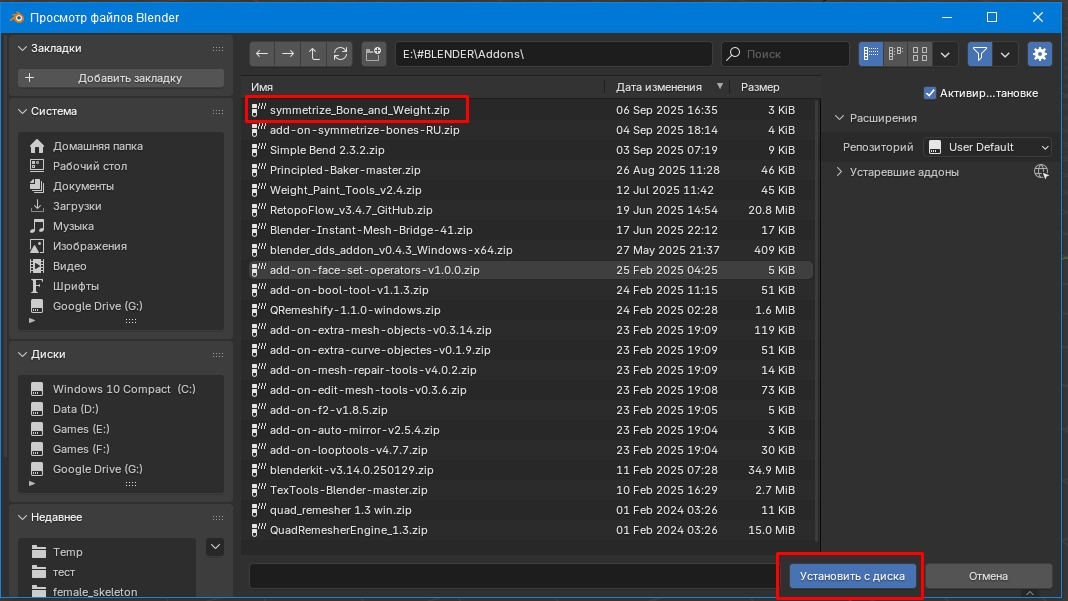Go forward to next folder
Viewport: 1068px width, 601px height.
(288, 54)
